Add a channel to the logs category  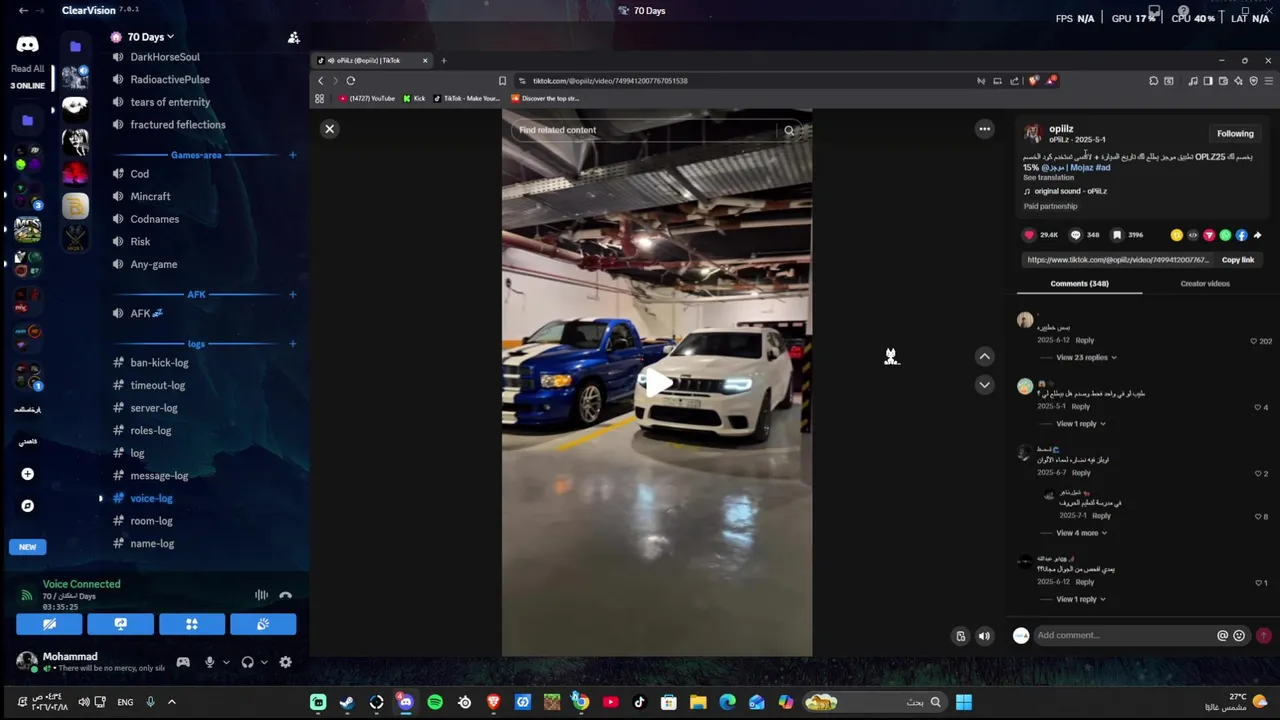pyautogui.click(x=292, y=344)
